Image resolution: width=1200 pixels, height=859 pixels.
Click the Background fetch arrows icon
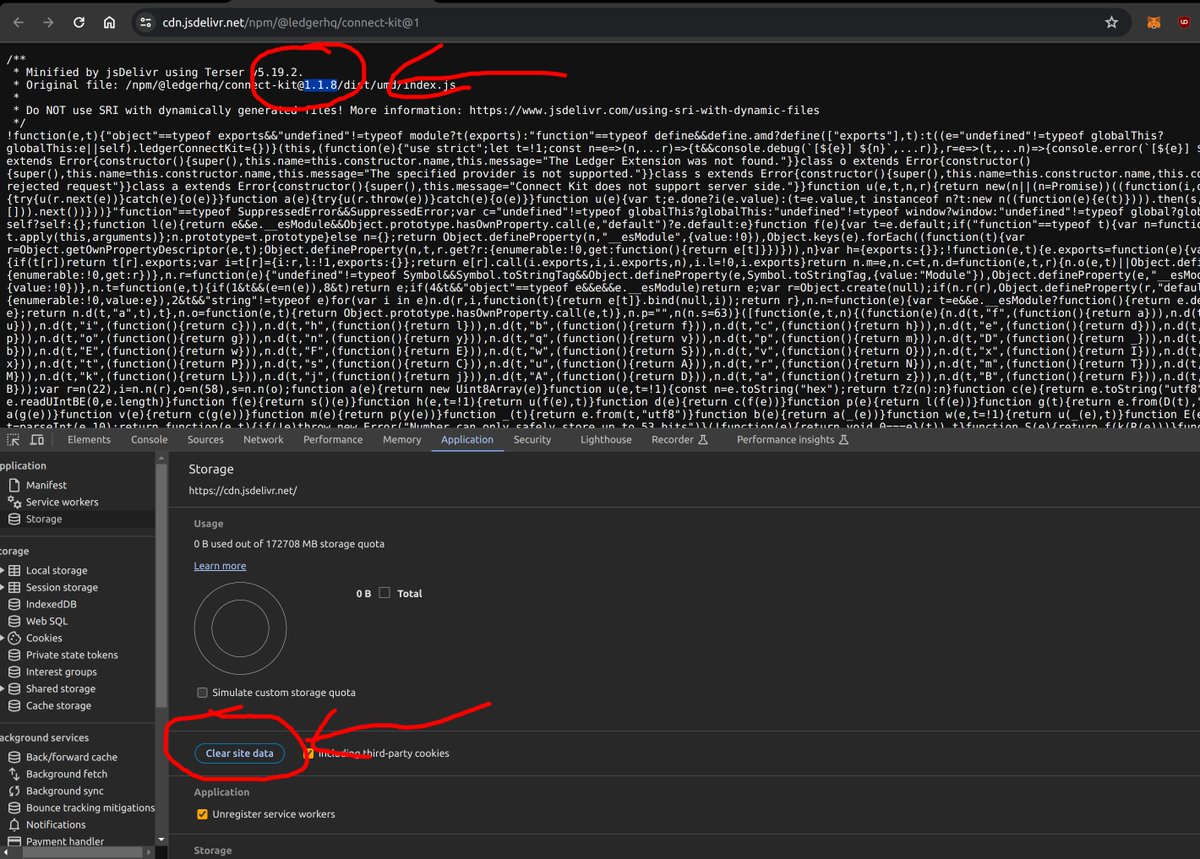click(x=14, y=774)
